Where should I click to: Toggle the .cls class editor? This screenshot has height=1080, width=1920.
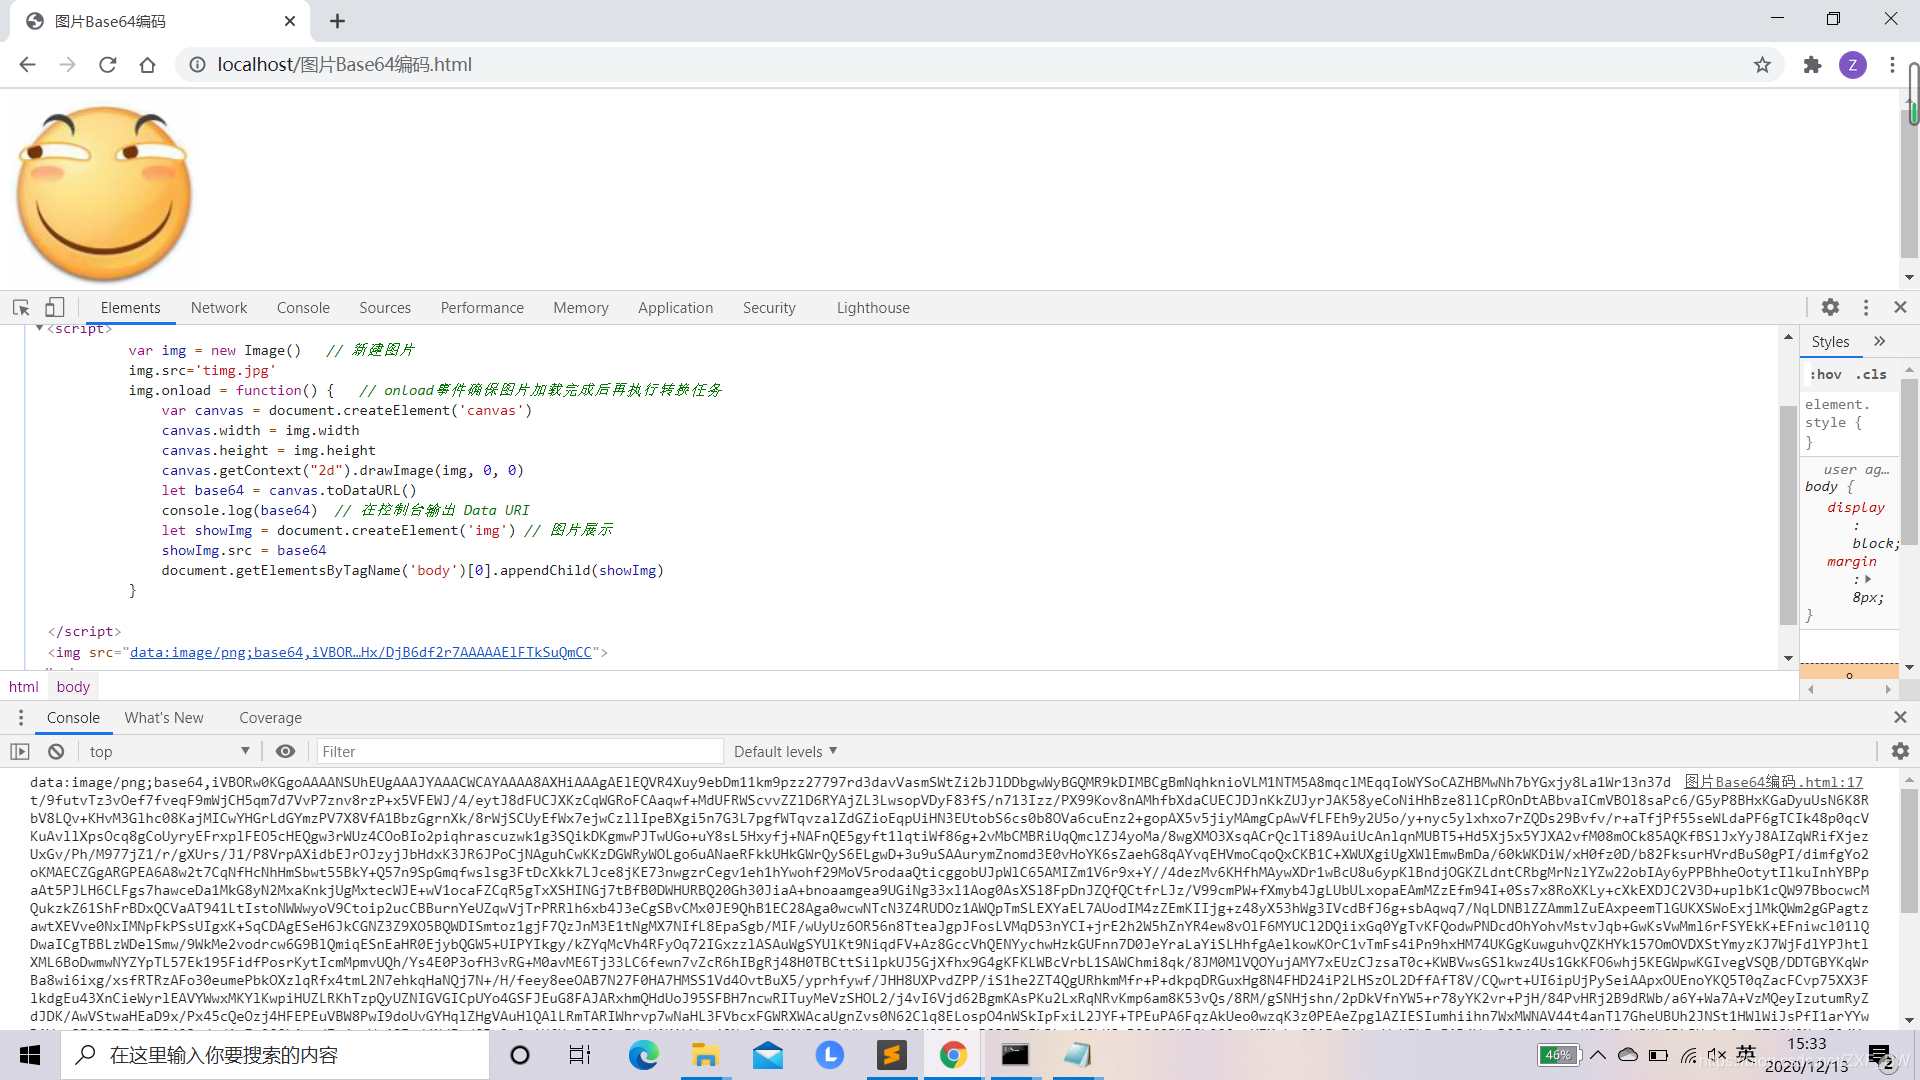[1871, 375]
